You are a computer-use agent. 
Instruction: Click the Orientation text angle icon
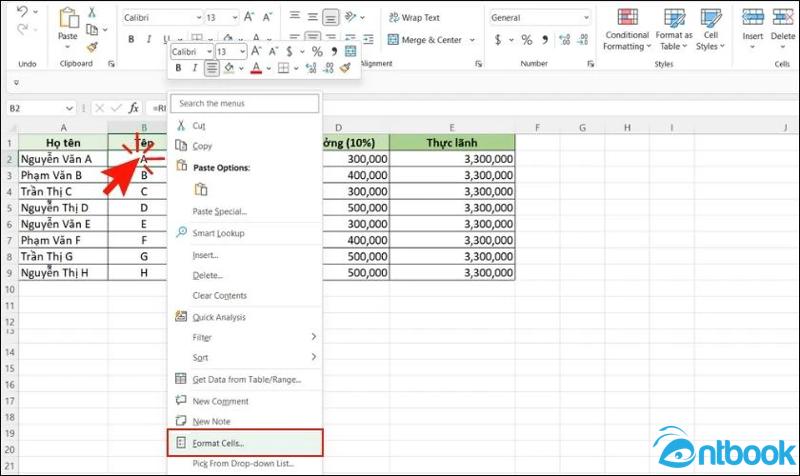coord(351,16)
